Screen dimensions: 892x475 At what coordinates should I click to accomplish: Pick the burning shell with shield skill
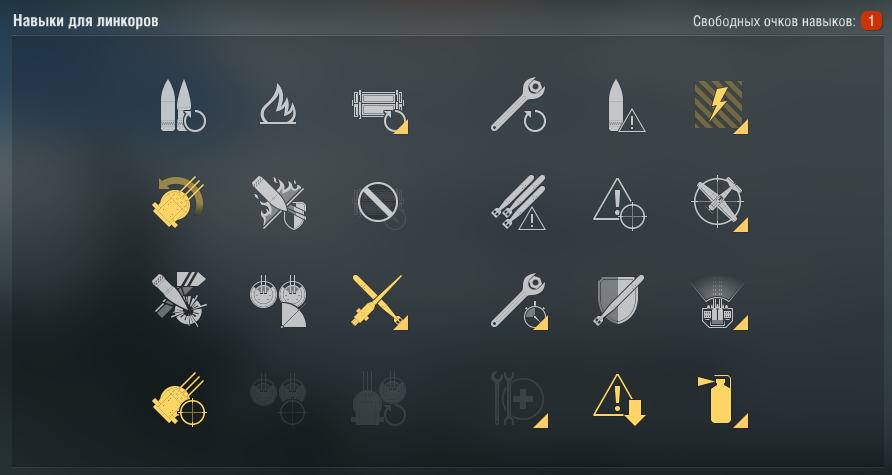[279, 202]
